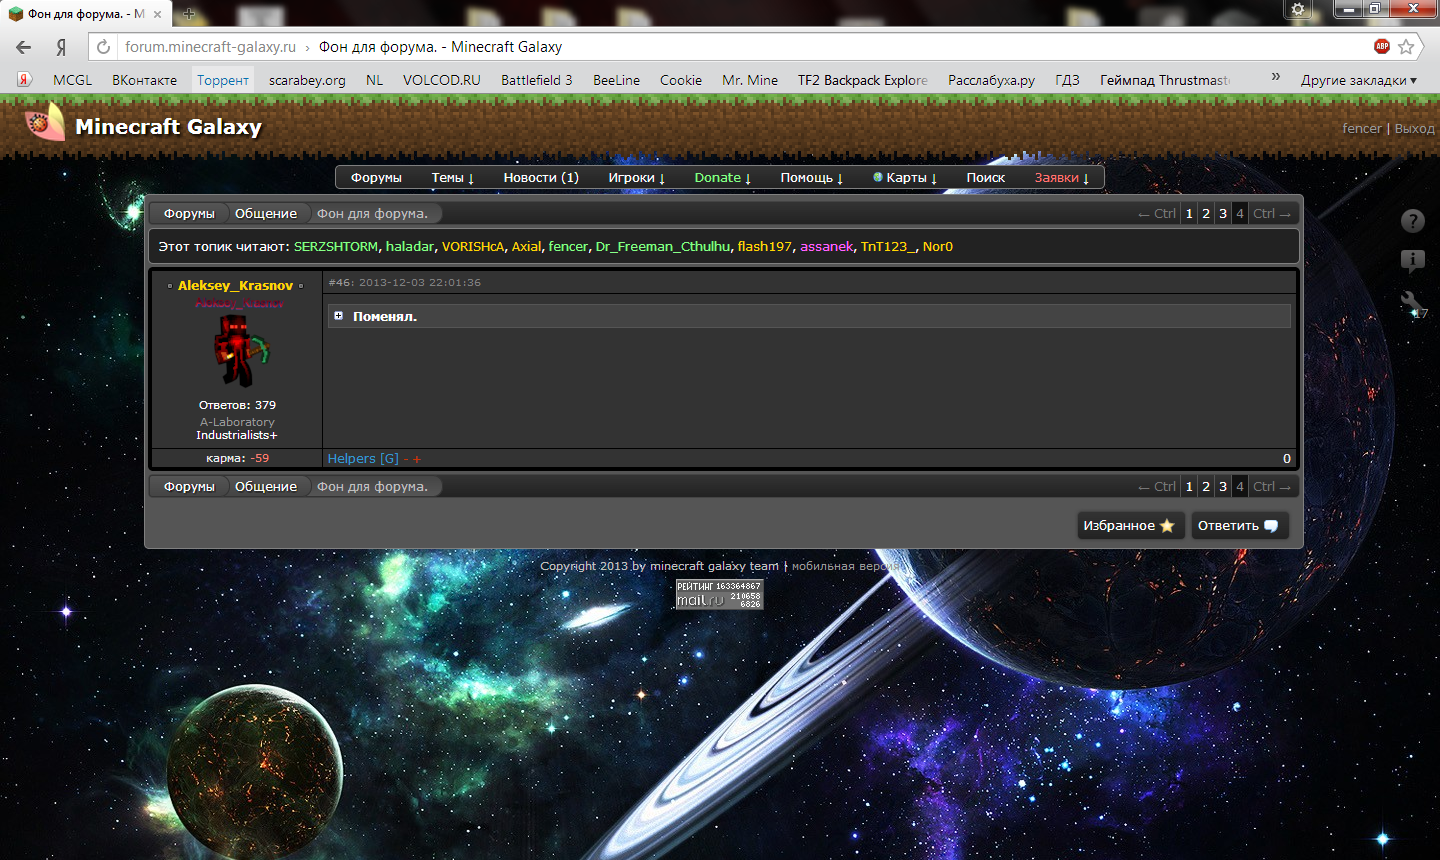Click the post permalink #46
The width and height of the screenshot is (1440, 860).
click(340, 282)
